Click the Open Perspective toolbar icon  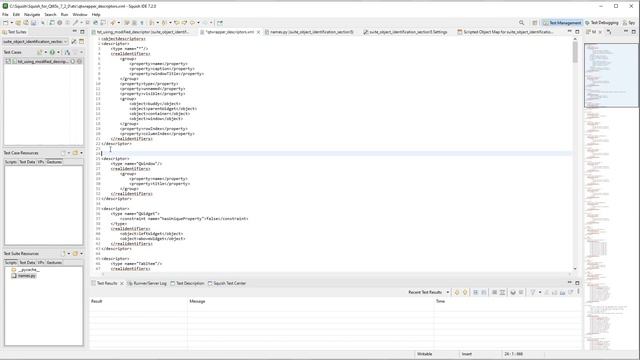pyautogui.click(x=534, y=23)
